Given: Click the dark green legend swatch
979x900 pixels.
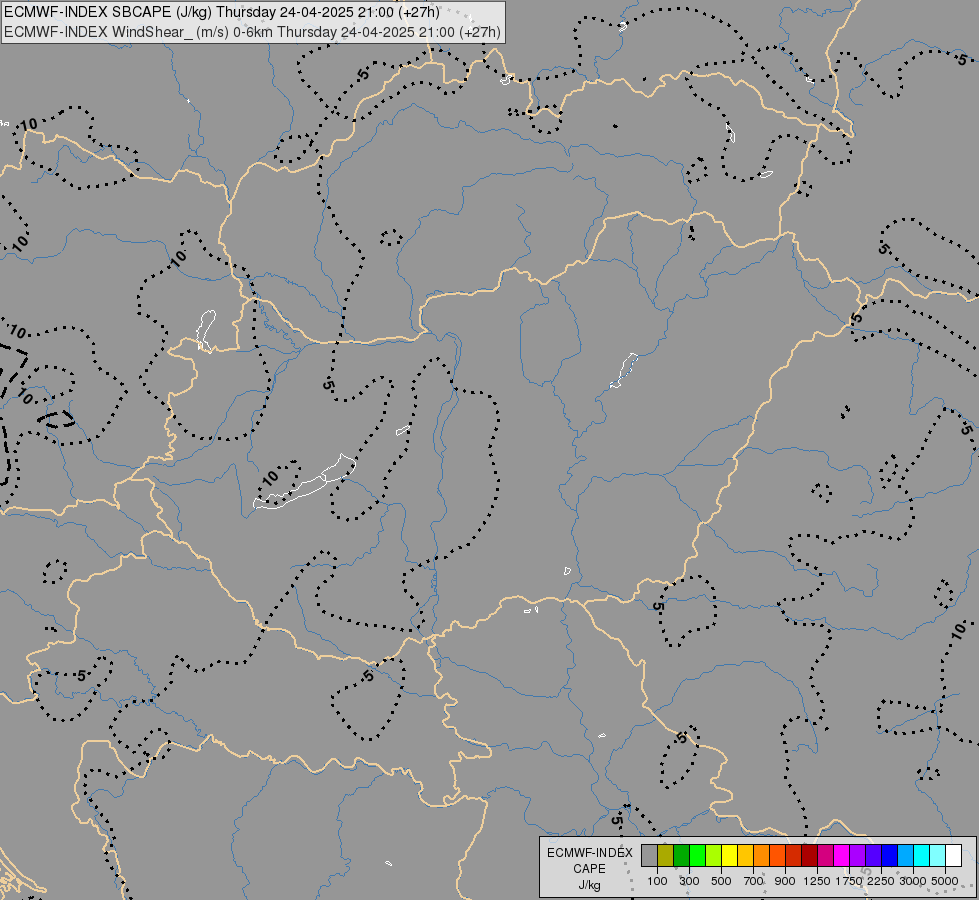Looking at the screenshot, I should 682,855.
